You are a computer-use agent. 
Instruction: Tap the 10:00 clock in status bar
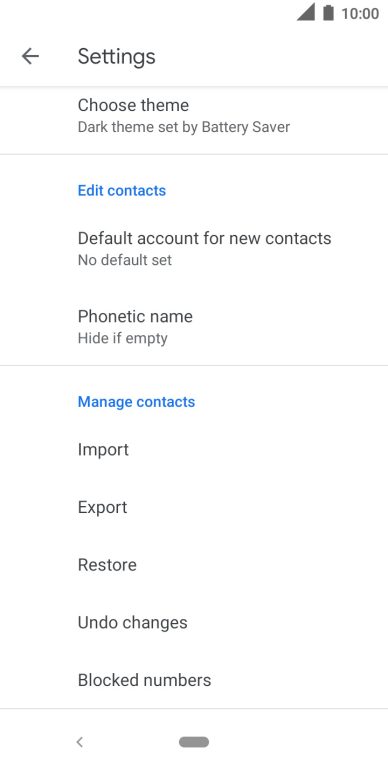click(360, 13)
